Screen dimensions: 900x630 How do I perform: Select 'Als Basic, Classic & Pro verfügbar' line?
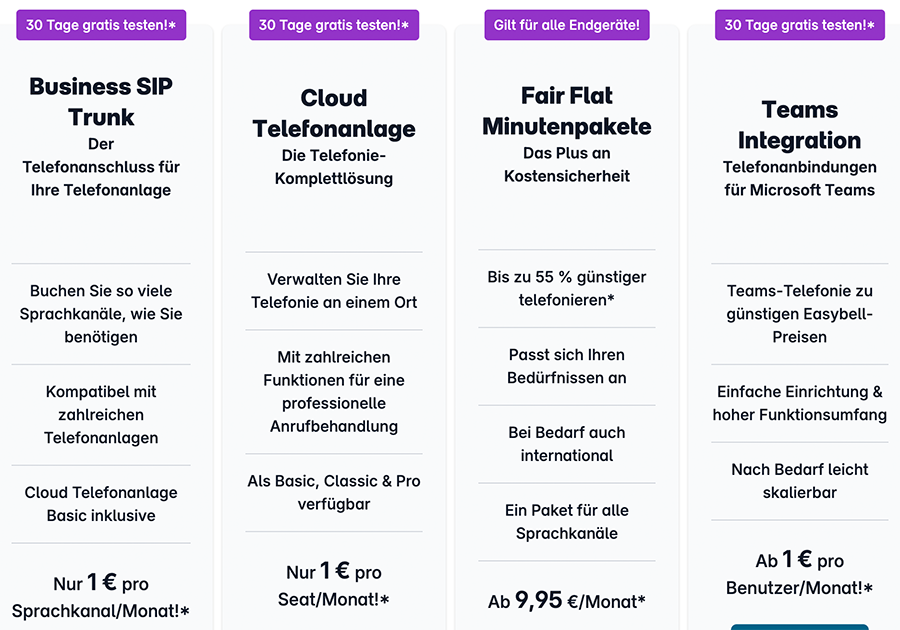click(x=333, y=492)
